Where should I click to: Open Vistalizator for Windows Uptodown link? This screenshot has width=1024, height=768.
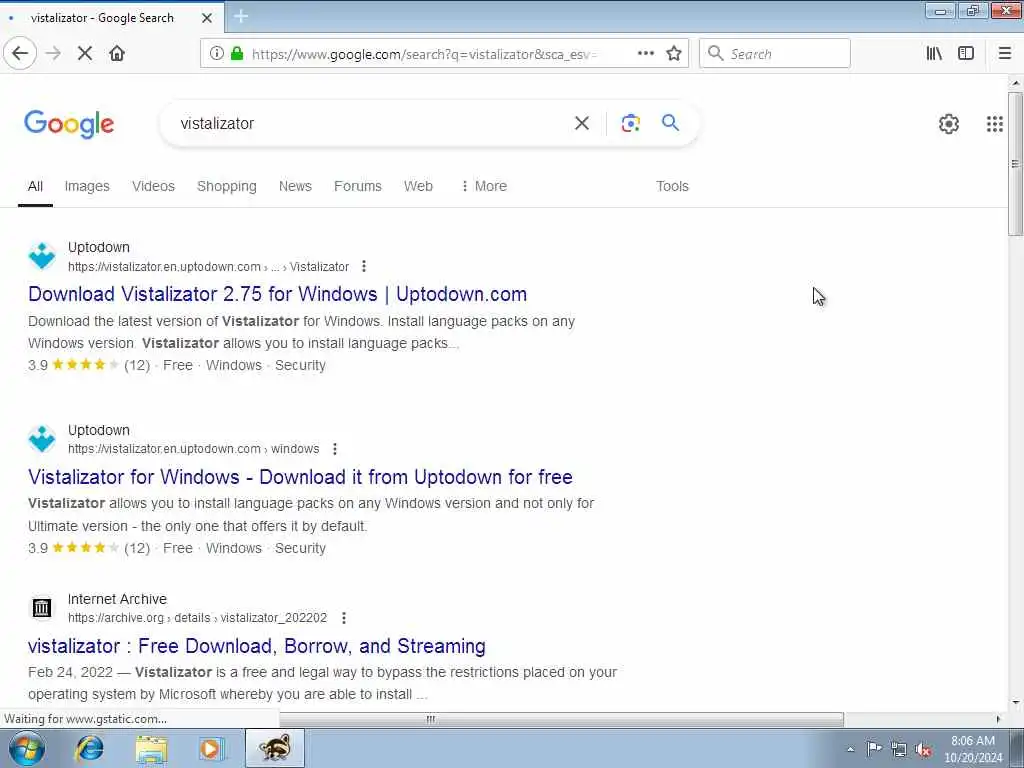[300, 477]
